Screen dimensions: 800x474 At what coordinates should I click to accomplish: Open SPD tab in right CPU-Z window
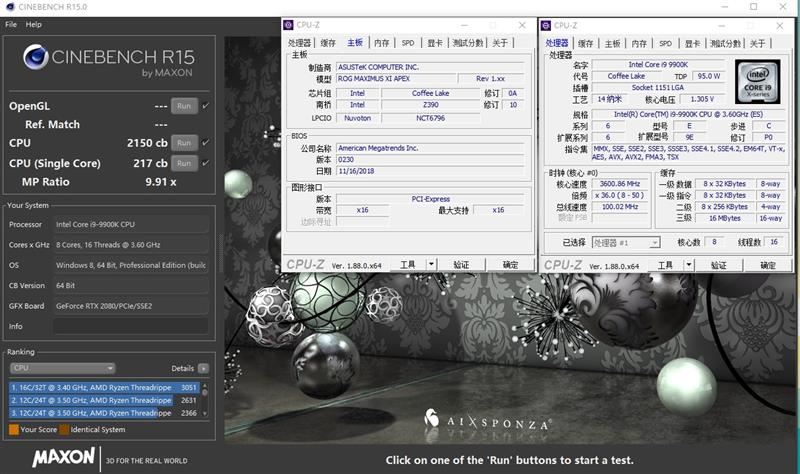[666, 43]
